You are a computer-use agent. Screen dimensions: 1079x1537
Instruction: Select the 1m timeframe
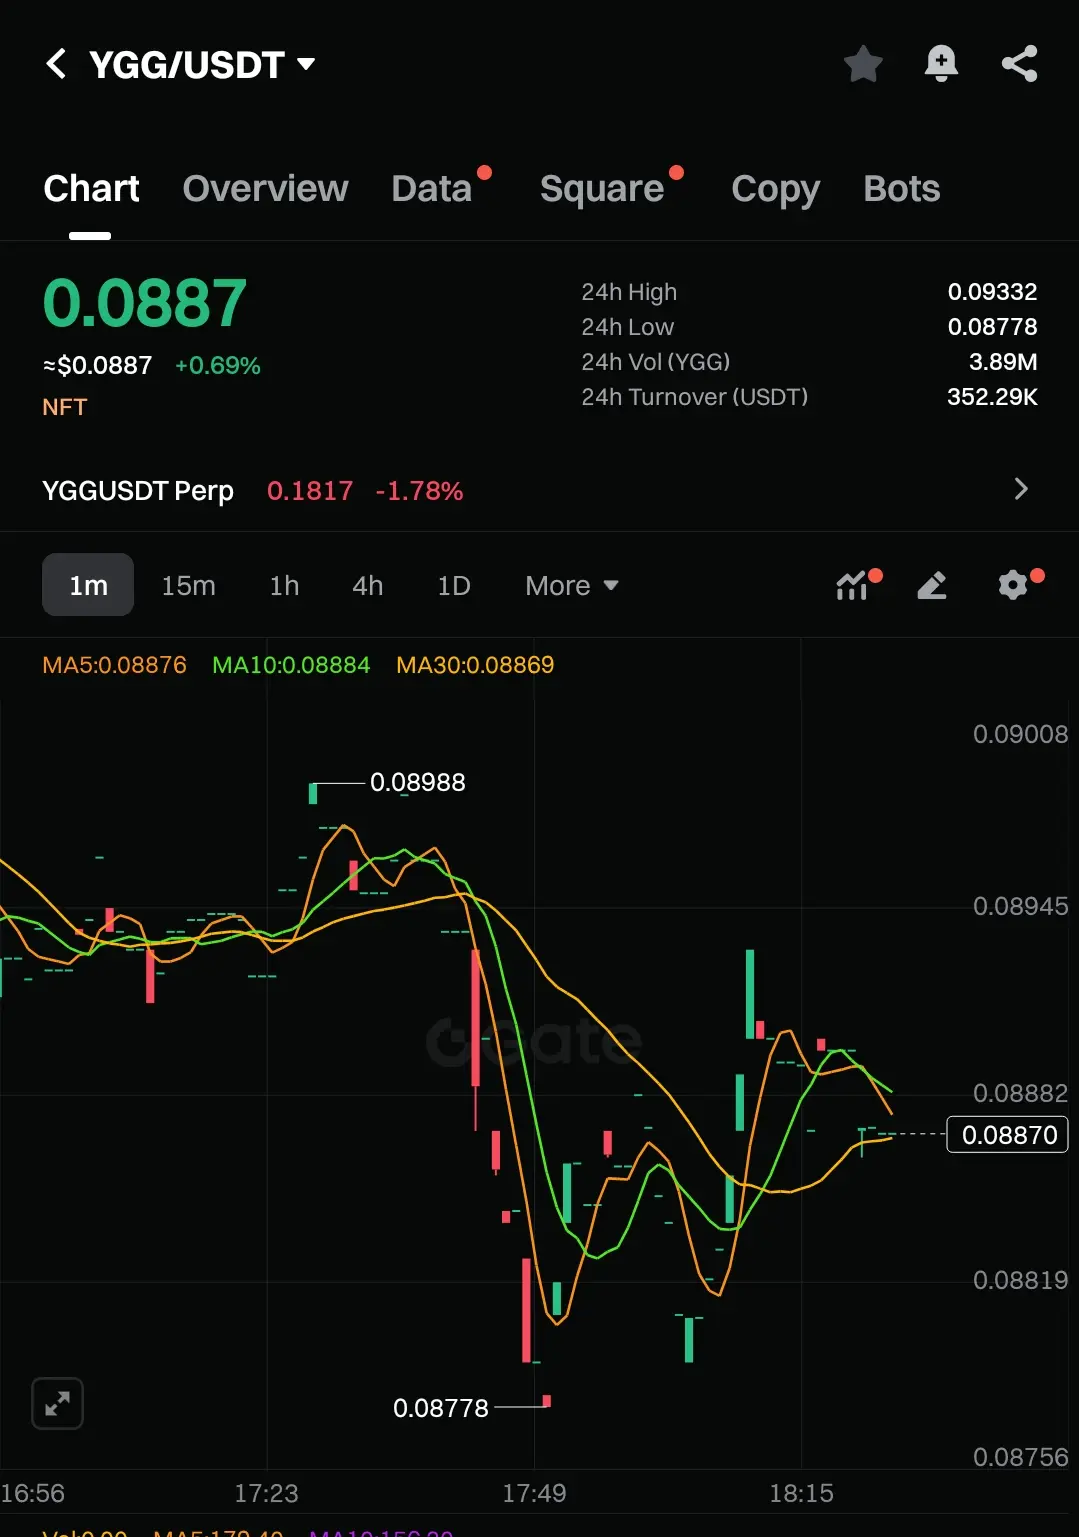pos(88,585)
